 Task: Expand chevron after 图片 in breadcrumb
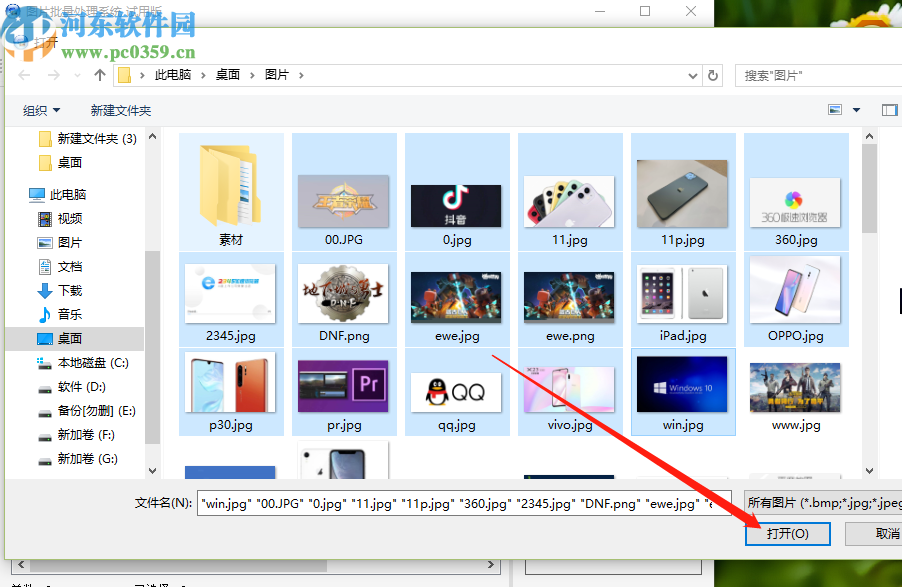301,75
